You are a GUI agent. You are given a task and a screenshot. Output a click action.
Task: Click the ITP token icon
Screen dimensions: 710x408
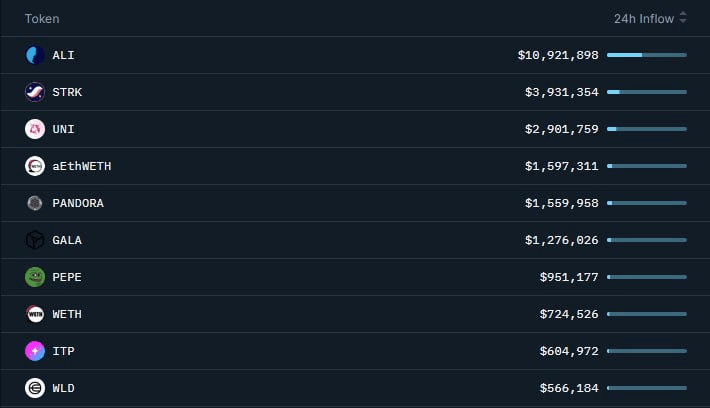tap(35, 351)
